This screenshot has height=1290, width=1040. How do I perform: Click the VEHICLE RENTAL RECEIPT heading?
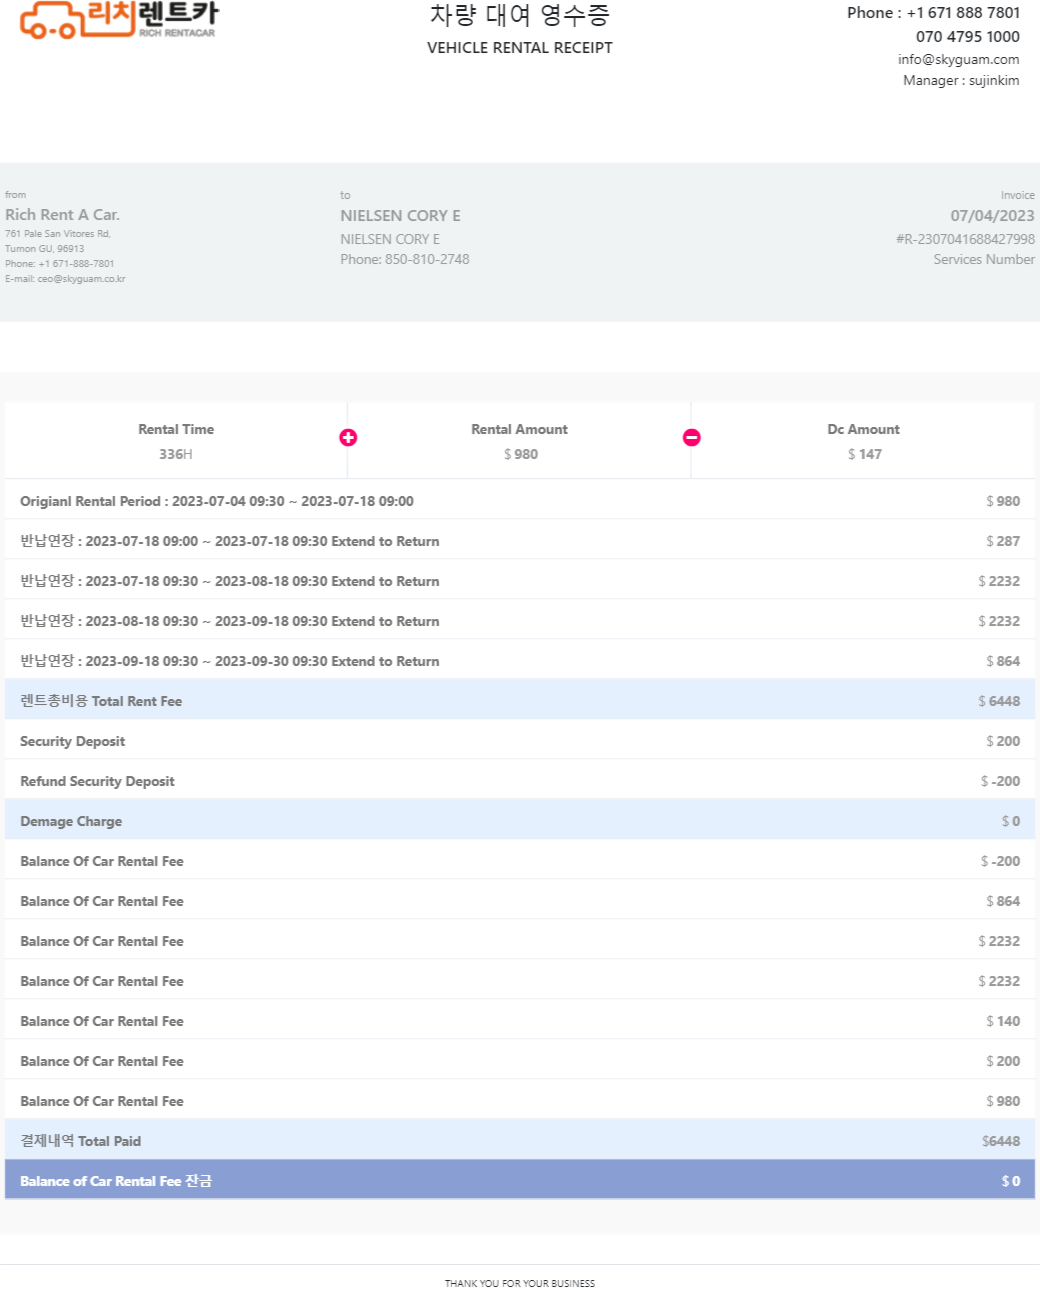click(x=520, y=47)
